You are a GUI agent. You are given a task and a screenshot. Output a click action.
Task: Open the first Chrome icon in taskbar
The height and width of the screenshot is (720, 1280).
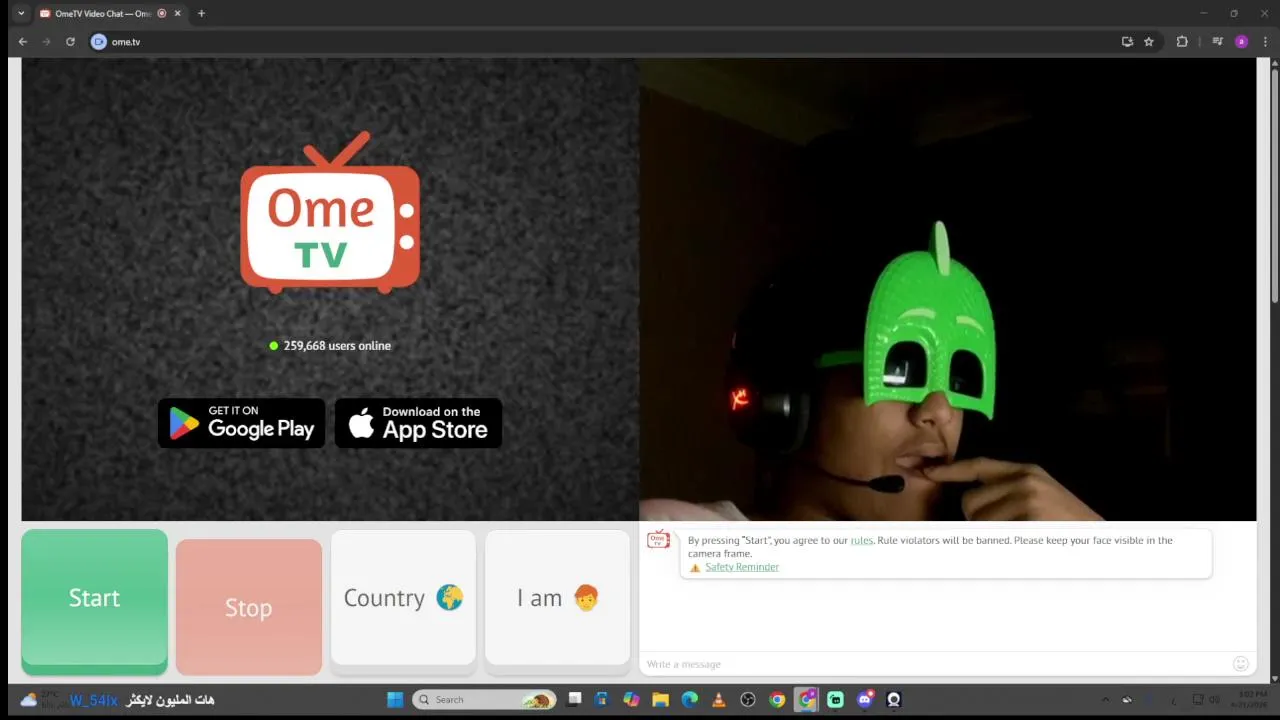tap(777, 700)
